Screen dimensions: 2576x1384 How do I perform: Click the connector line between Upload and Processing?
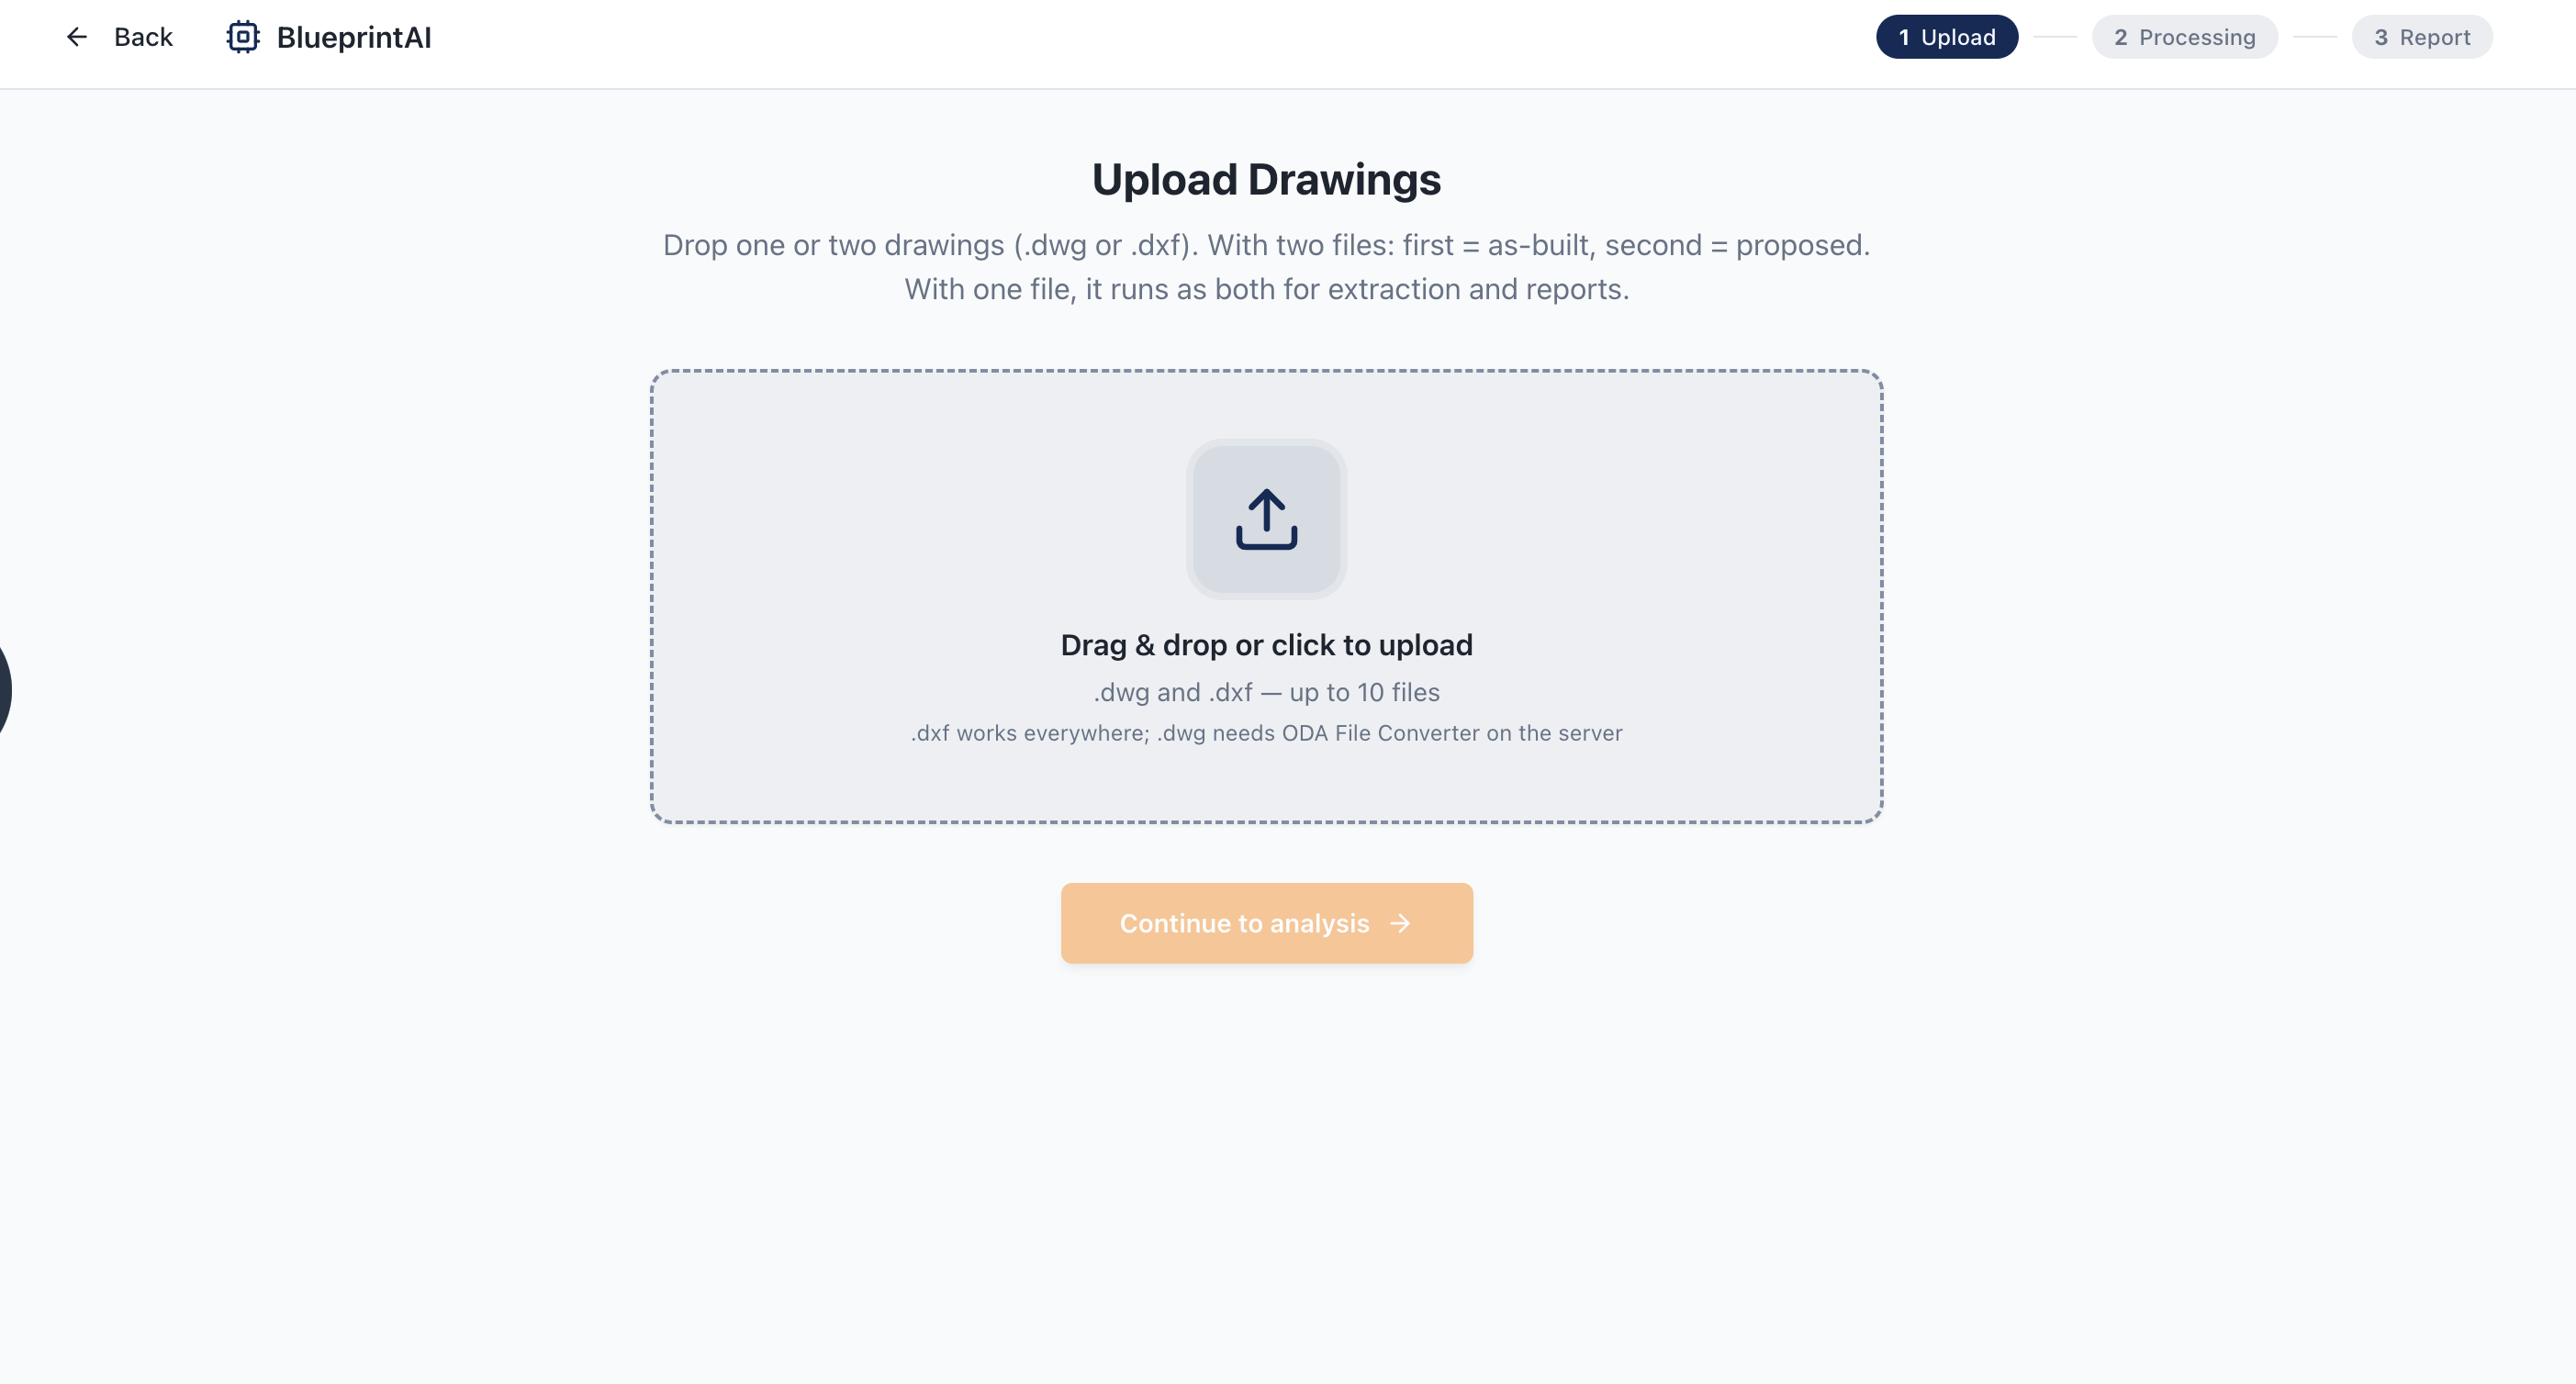[2055, 37]
